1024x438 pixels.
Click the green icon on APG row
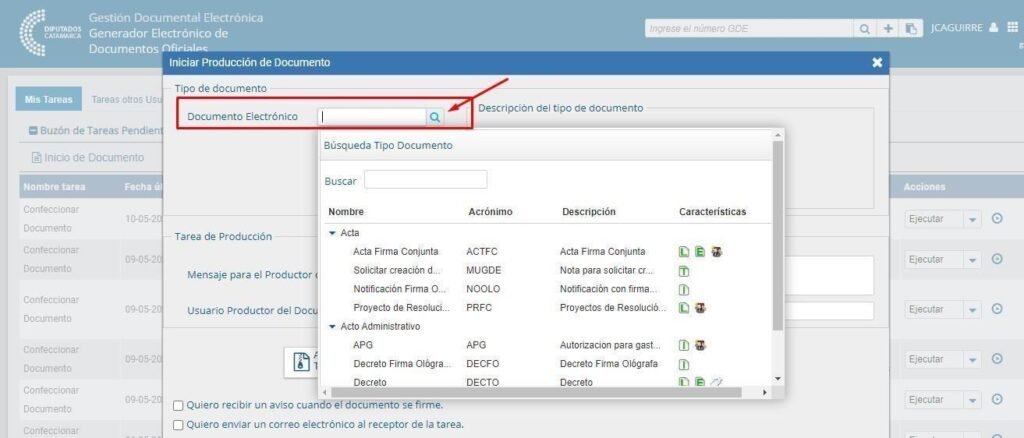(684, 345)
